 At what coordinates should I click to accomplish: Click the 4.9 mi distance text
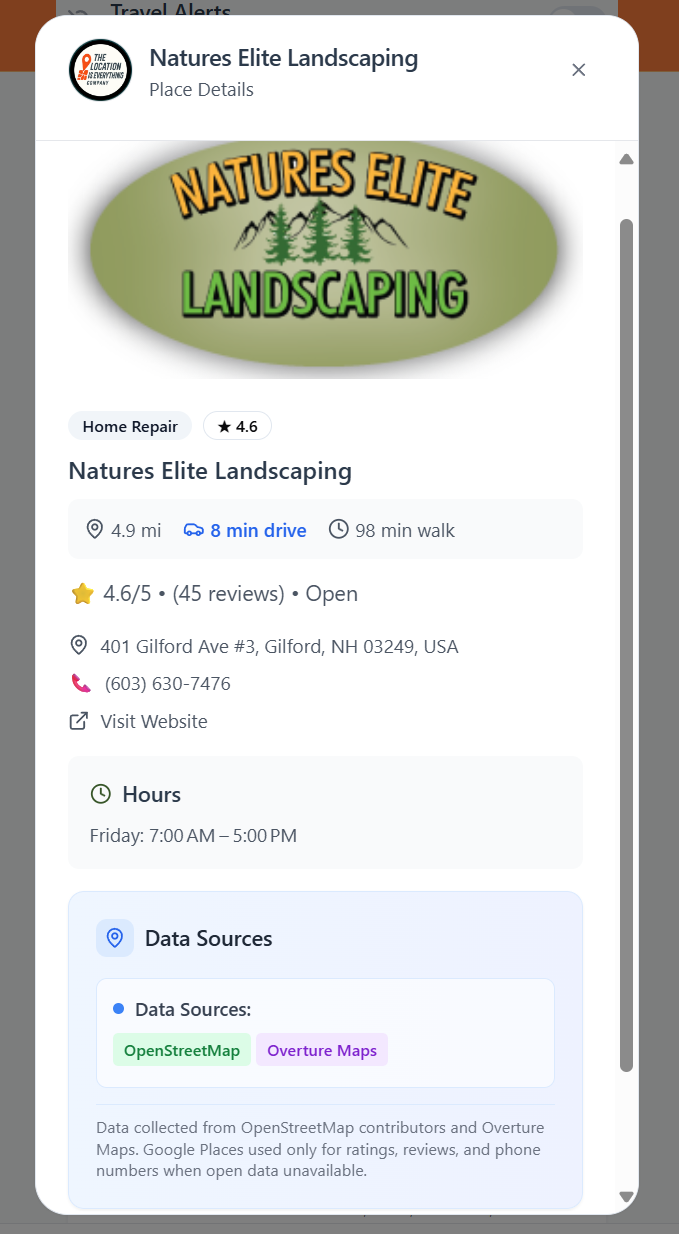point(136,530)
